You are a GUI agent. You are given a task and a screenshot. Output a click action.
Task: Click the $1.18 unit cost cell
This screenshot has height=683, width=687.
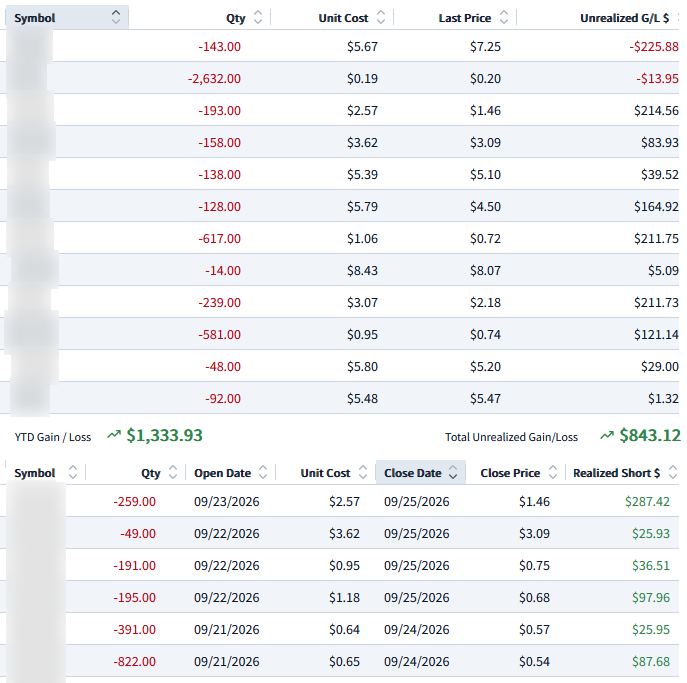(344, 597)
